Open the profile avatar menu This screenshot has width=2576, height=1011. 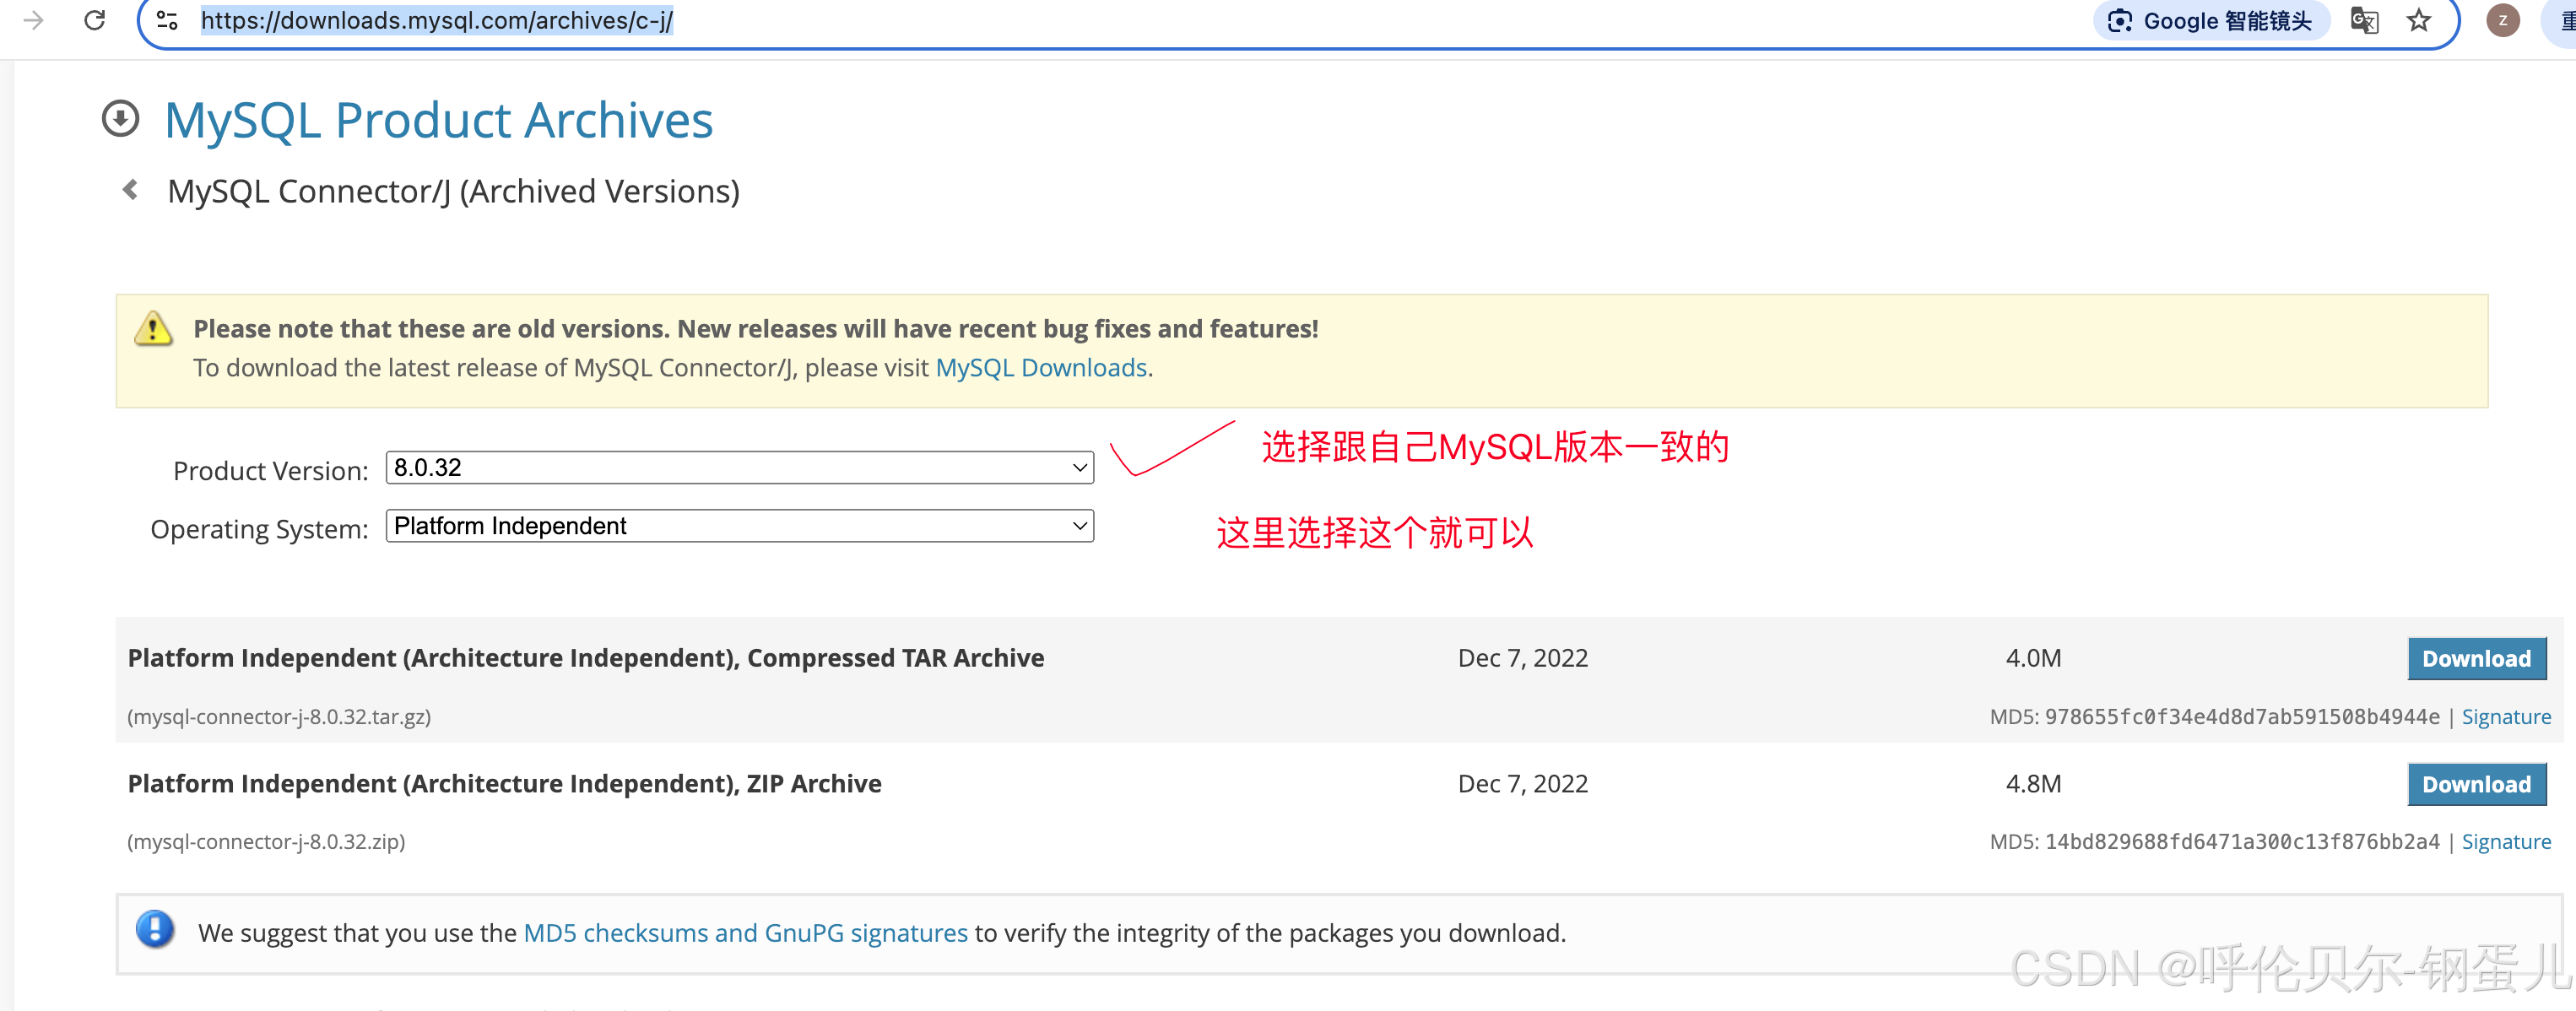(2502, 20)
